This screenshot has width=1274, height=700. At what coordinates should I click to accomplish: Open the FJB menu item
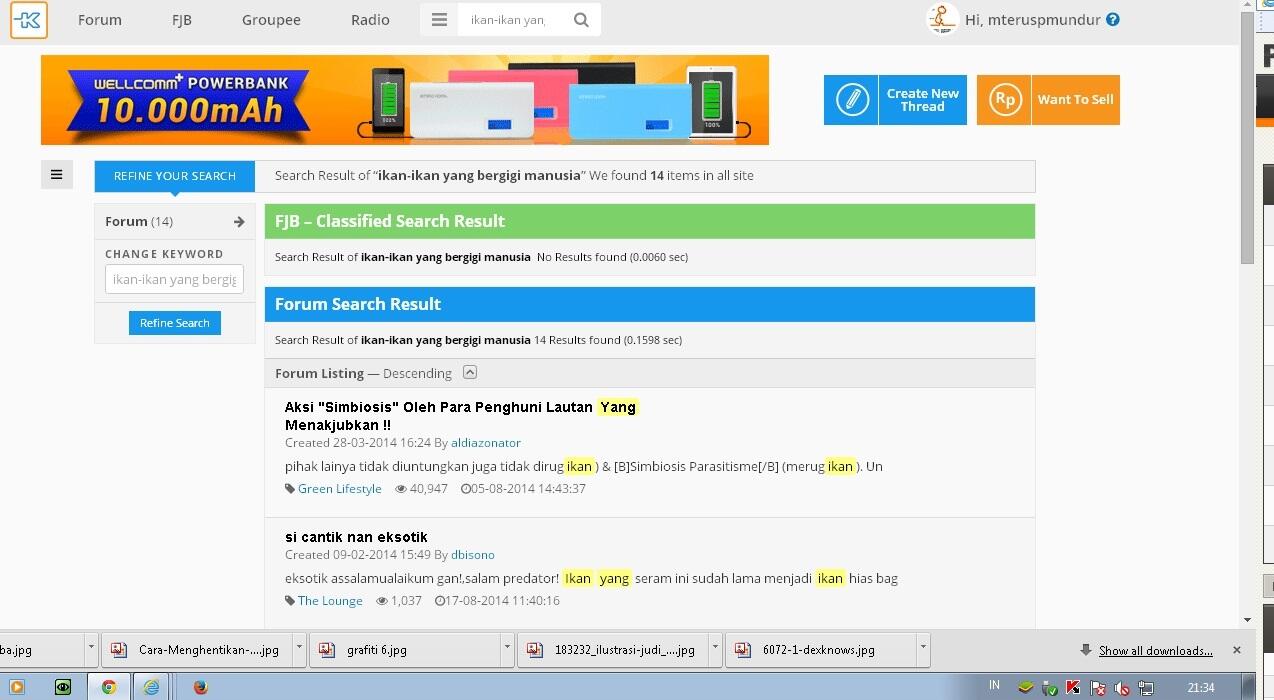(181, 20)
